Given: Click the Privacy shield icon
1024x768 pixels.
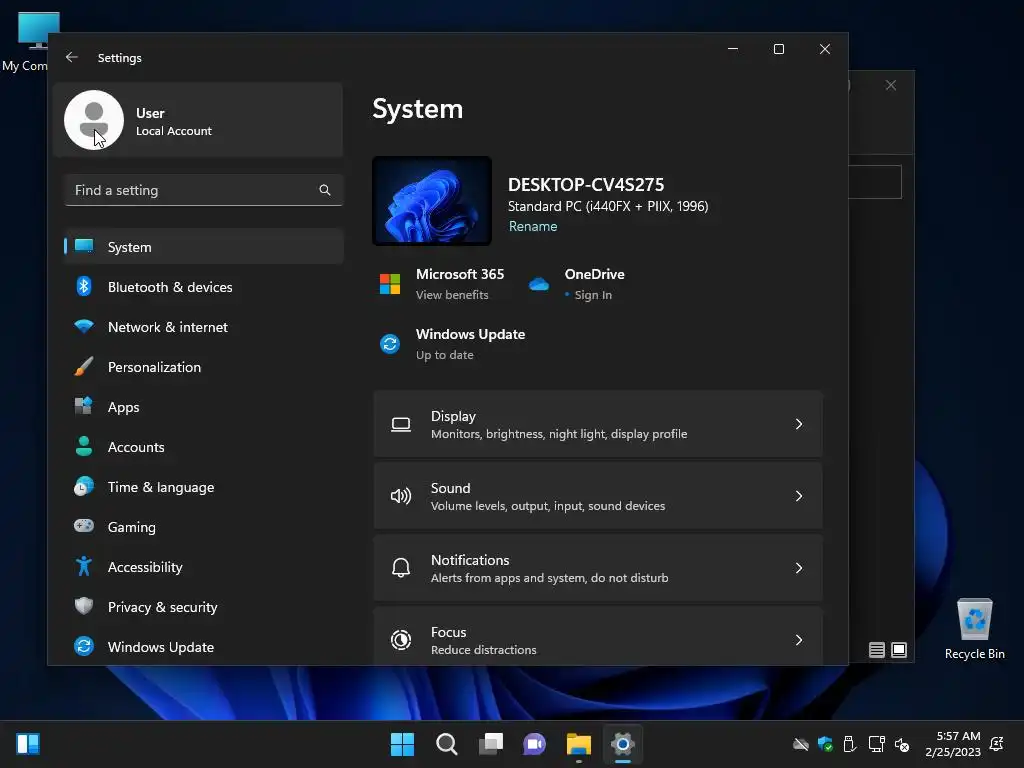Looking at the screenshot, I should pos(84,606).
